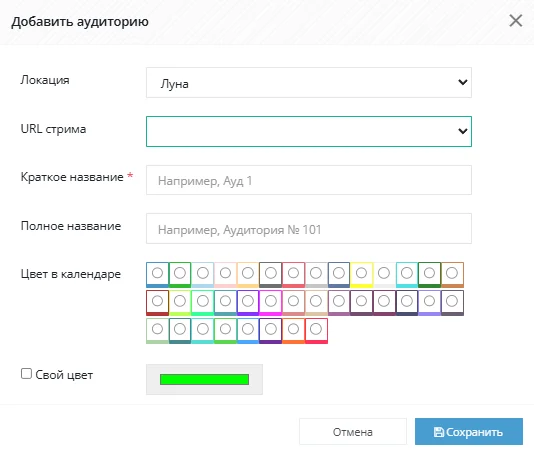This screenshot has width=534, height=458.
Task: Focus the Полное название text field
Action: pos(309,228)
